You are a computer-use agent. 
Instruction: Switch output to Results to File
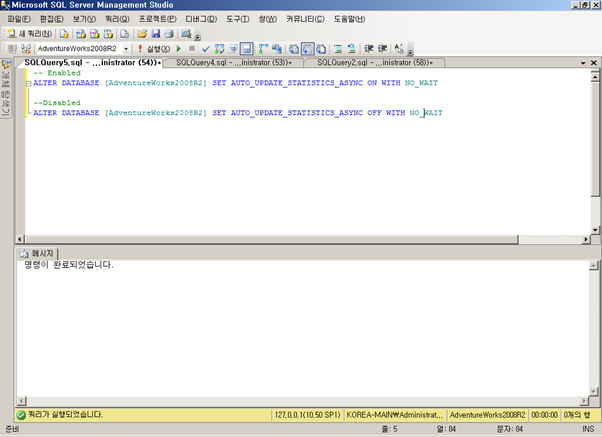(x=321, y=49)
